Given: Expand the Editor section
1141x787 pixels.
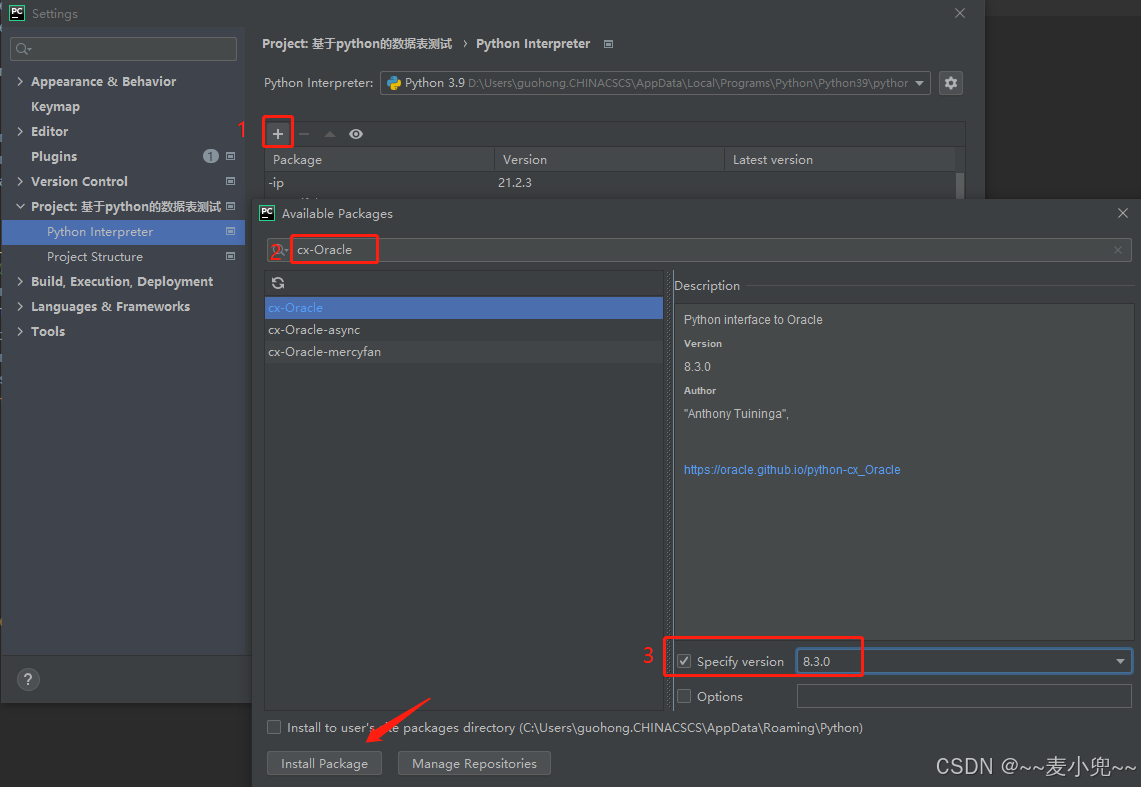Looking at the screenshot, I should tap(20, 132).
